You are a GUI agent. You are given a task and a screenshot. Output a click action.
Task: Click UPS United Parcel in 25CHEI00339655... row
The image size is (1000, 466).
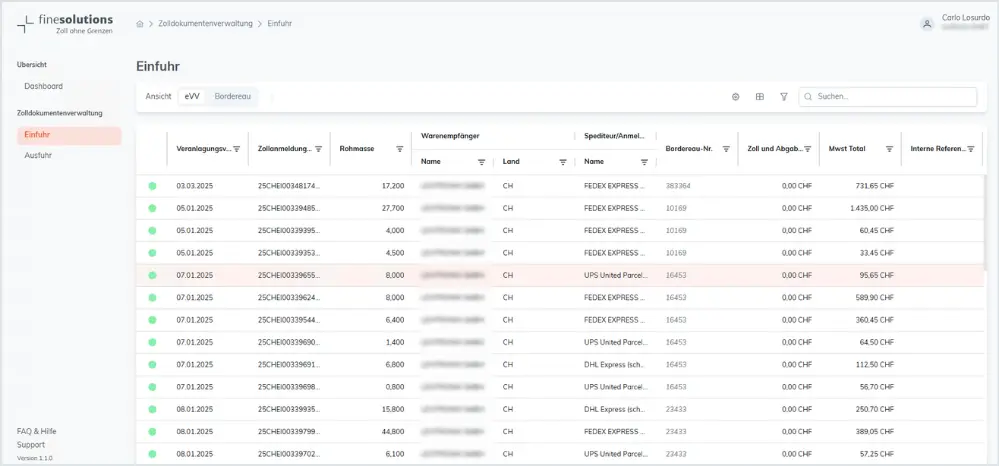615,275
